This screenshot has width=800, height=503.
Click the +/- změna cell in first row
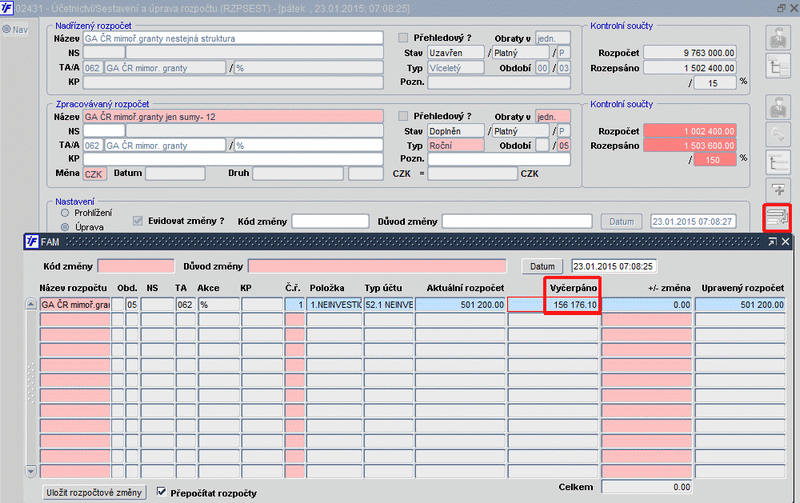point(646,305)
